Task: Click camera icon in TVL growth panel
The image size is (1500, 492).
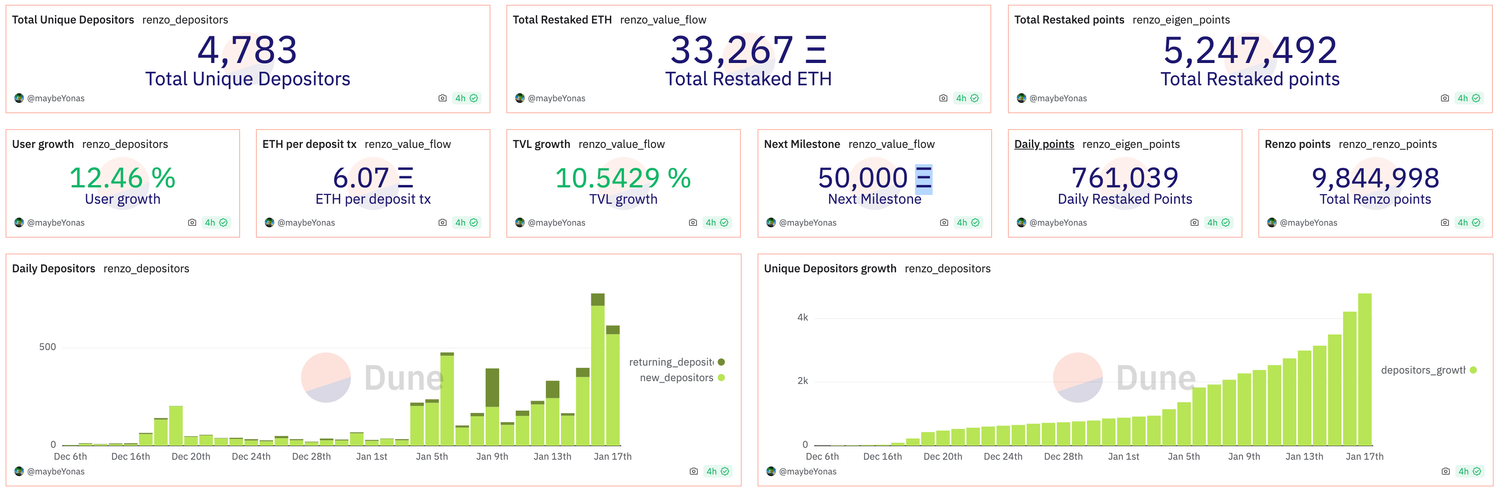Action: tap(693, 223)
